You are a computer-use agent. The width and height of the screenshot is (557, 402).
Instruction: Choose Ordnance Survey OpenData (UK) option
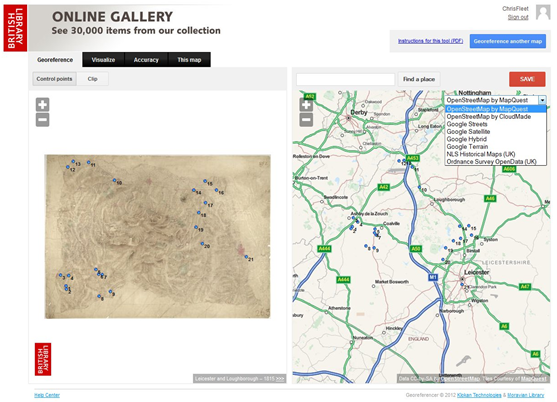tap(496, 161)
